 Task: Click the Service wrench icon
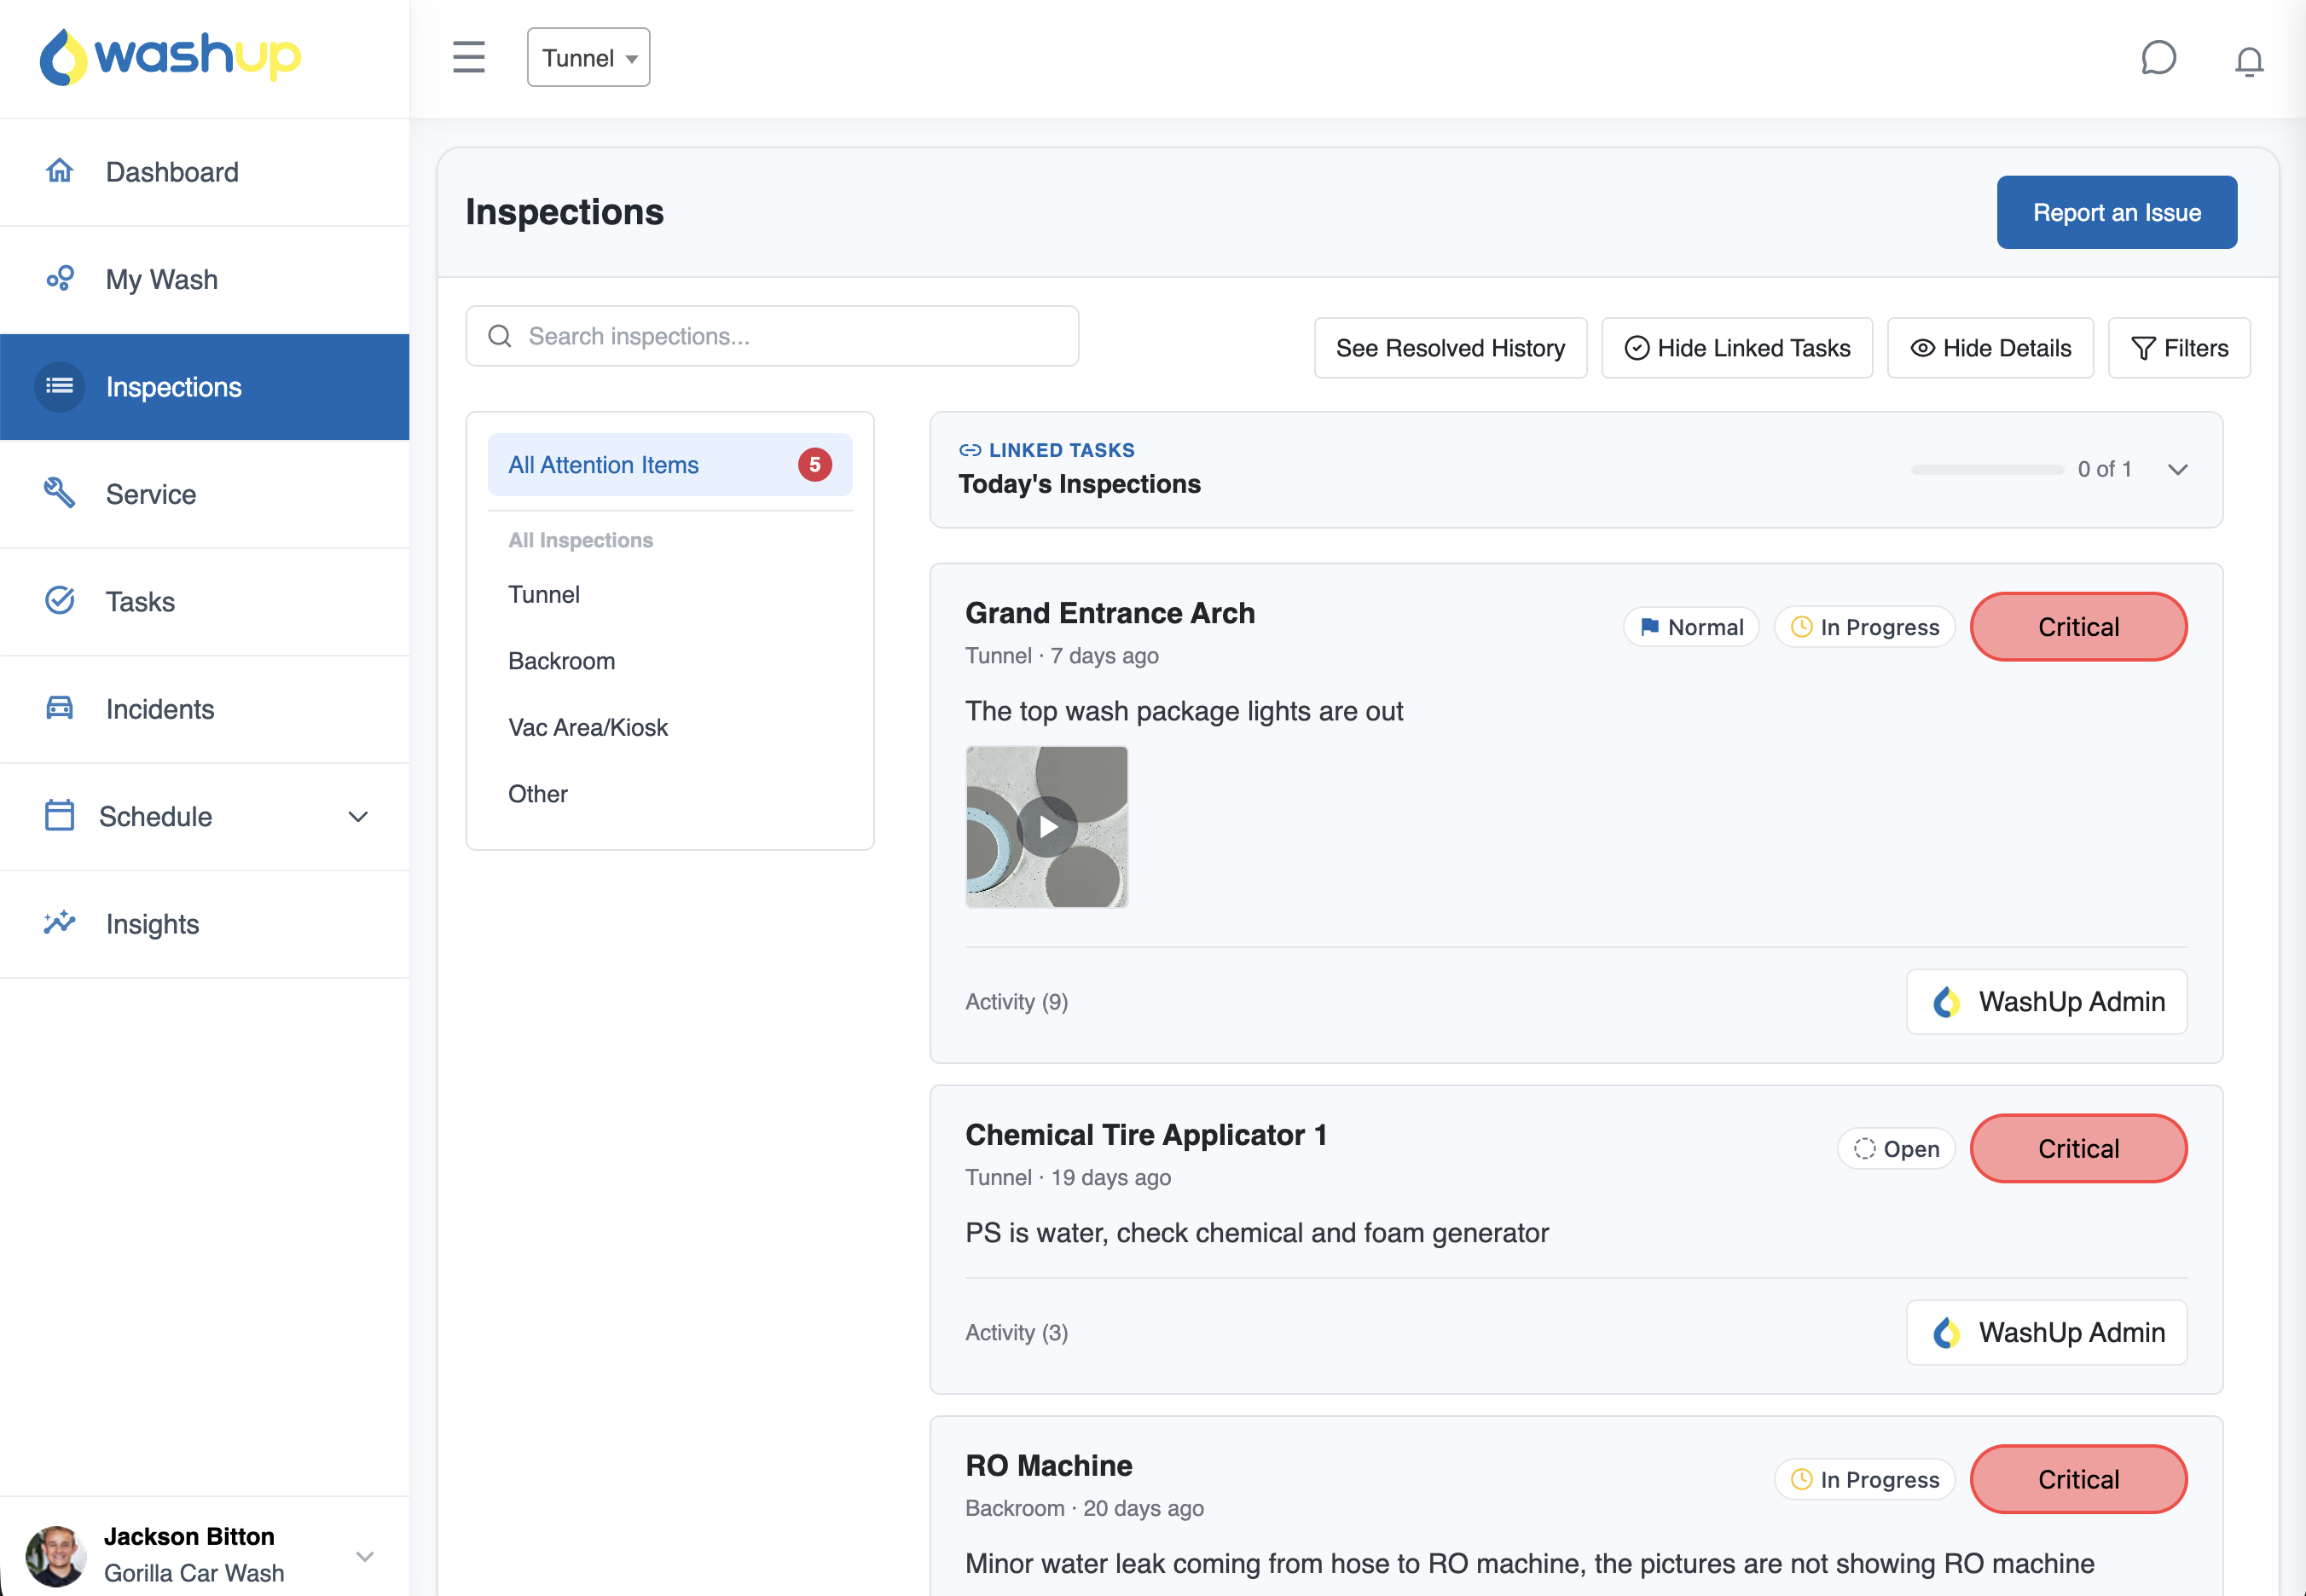(60, 493)
